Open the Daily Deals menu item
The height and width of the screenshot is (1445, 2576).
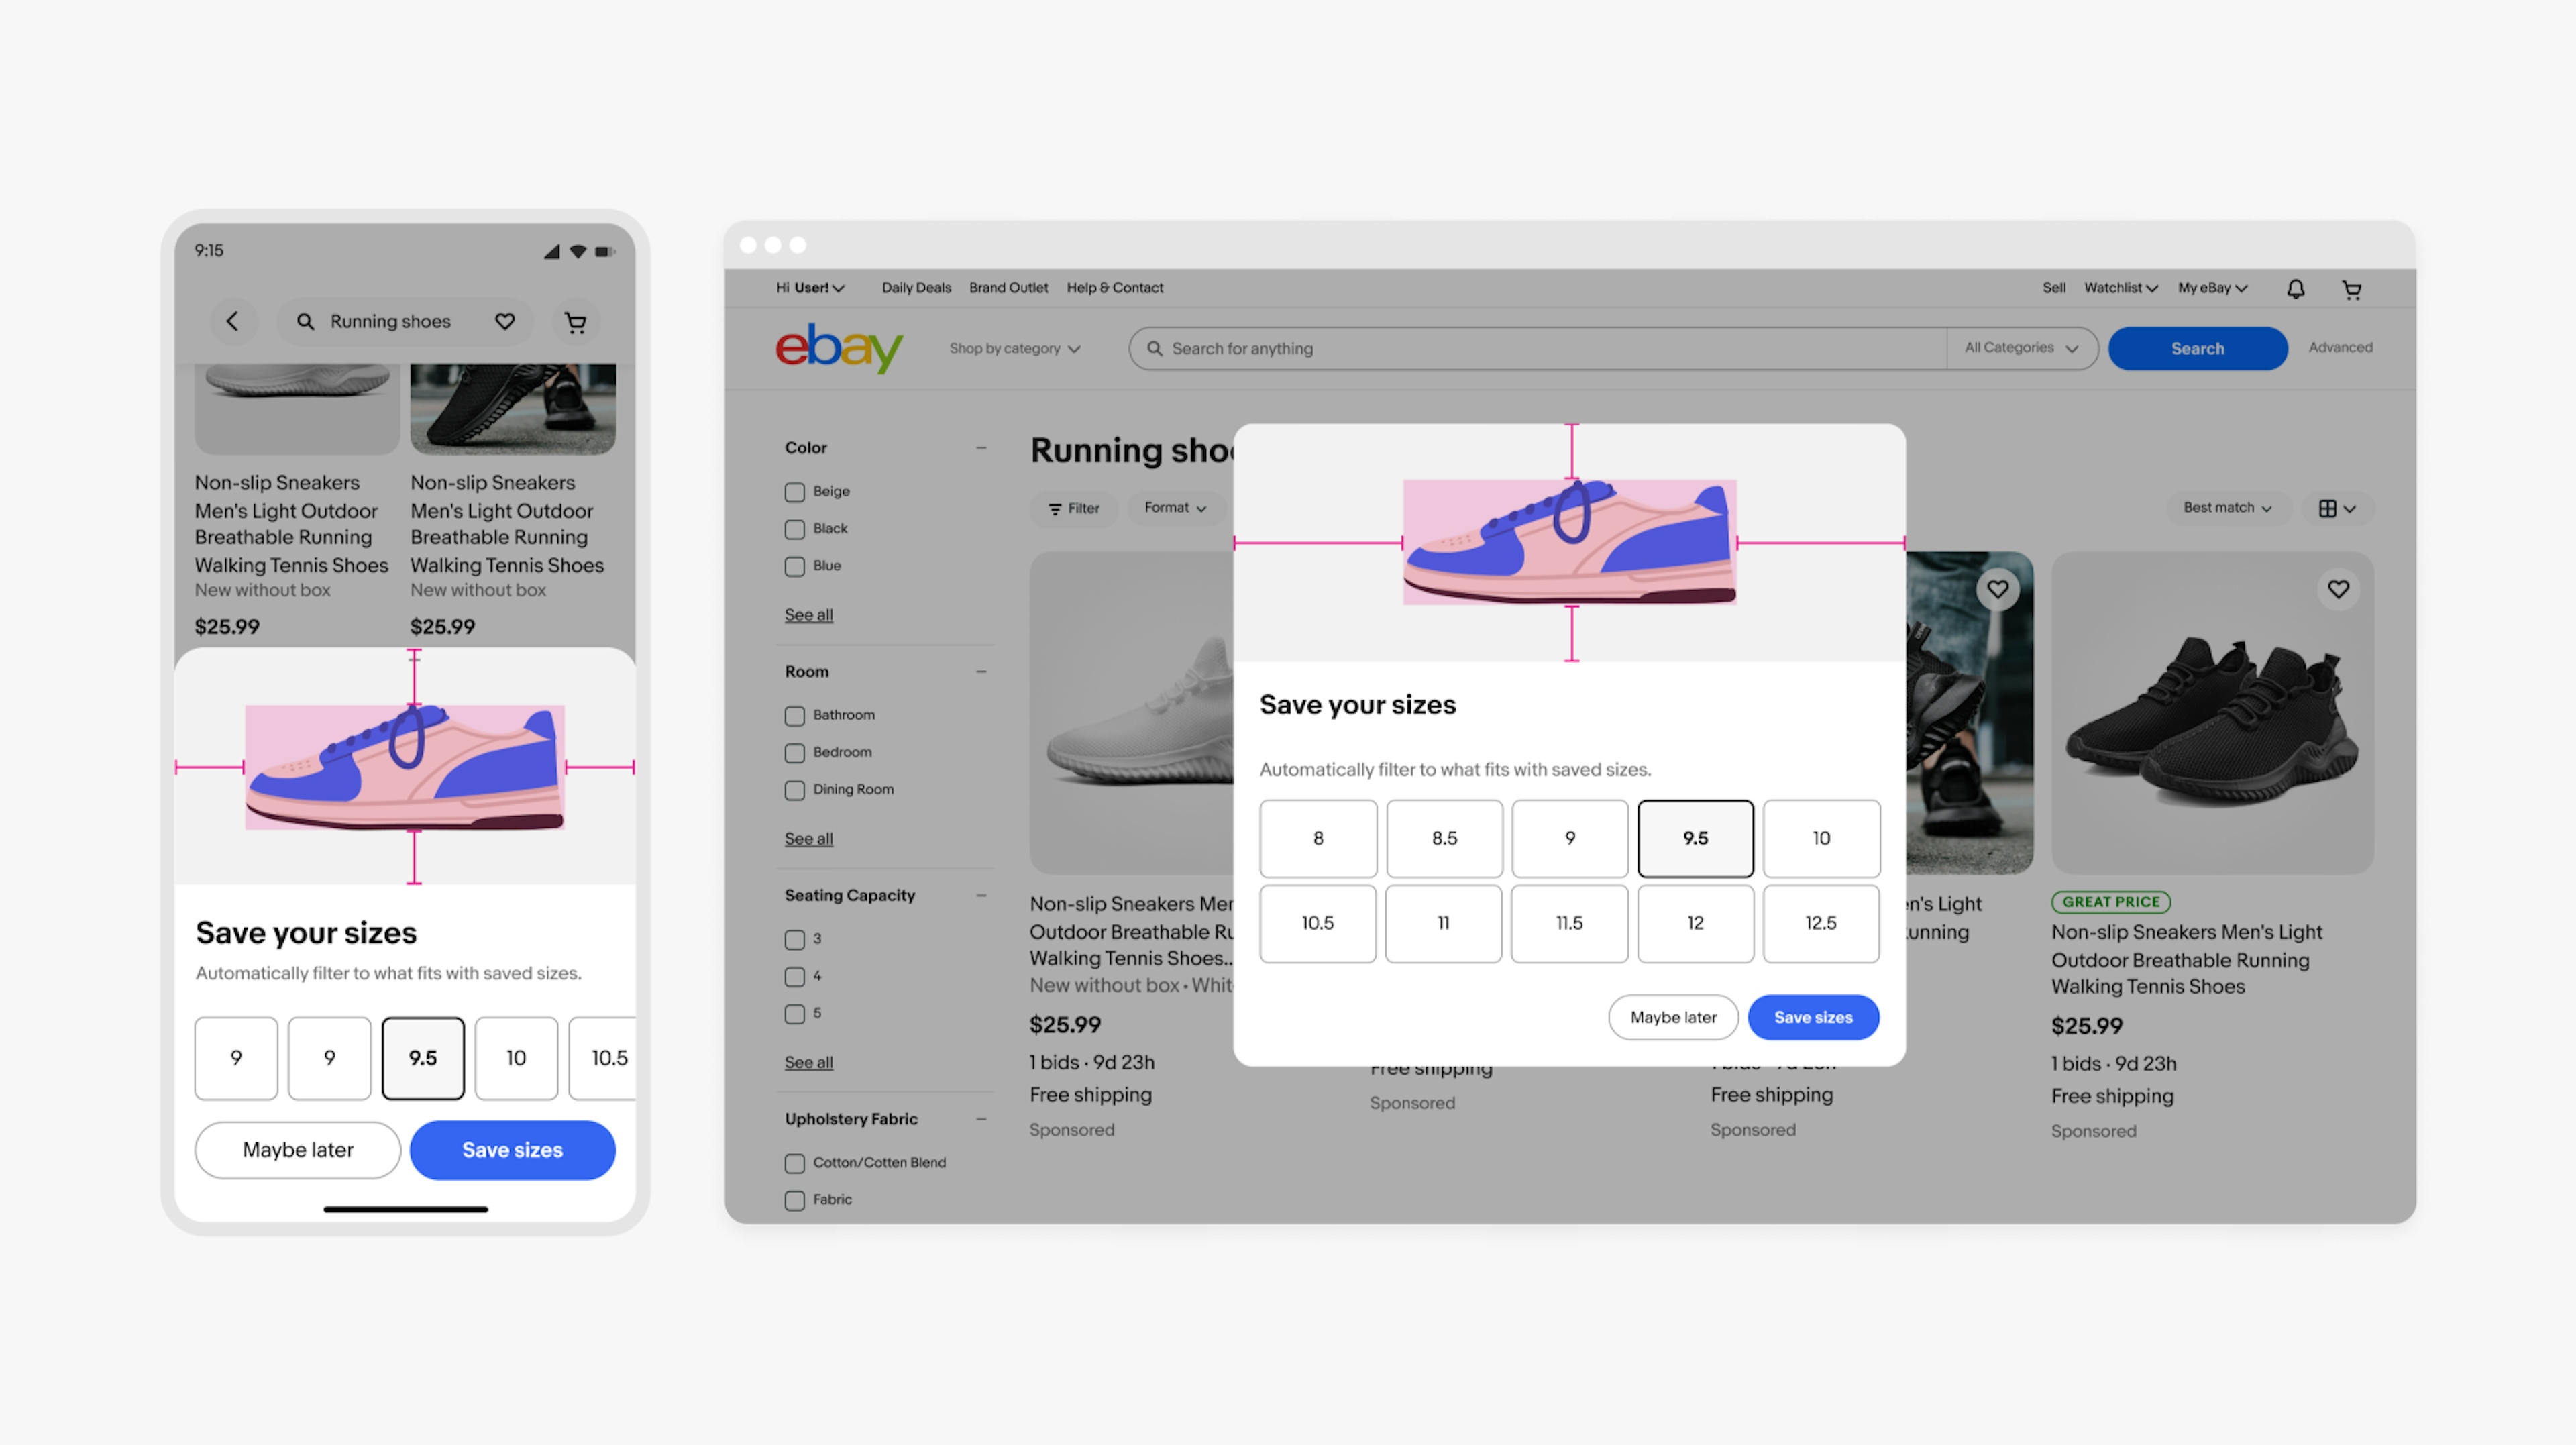[913, 286]
